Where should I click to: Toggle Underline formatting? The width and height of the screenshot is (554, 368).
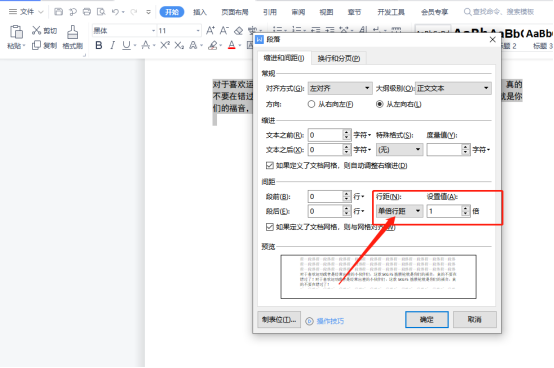[126, 45]
